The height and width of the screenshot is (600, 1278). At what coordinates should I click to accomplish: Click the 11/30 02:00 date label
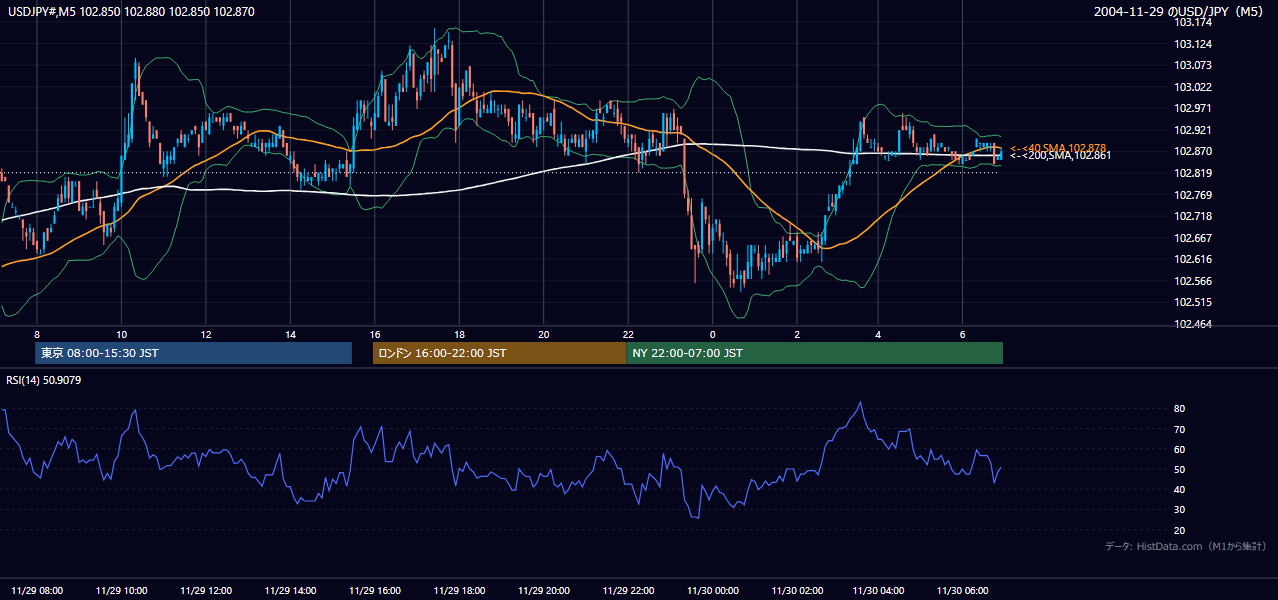tap(796, 591)
